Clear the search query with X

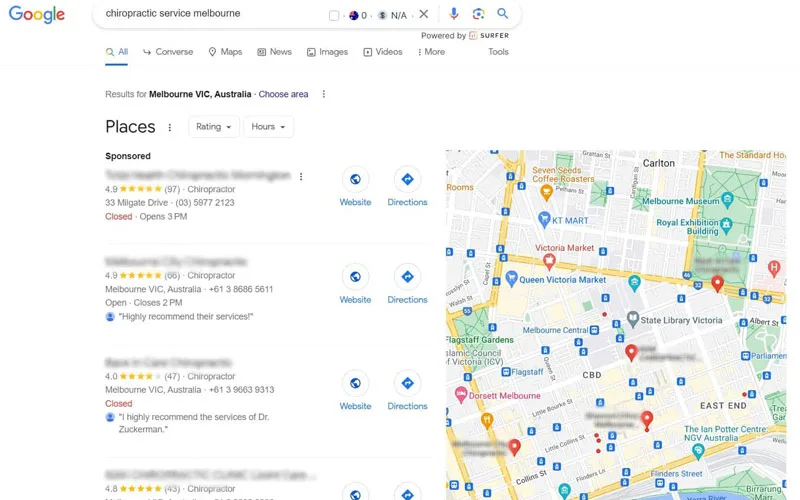click(x=423, y=14)
